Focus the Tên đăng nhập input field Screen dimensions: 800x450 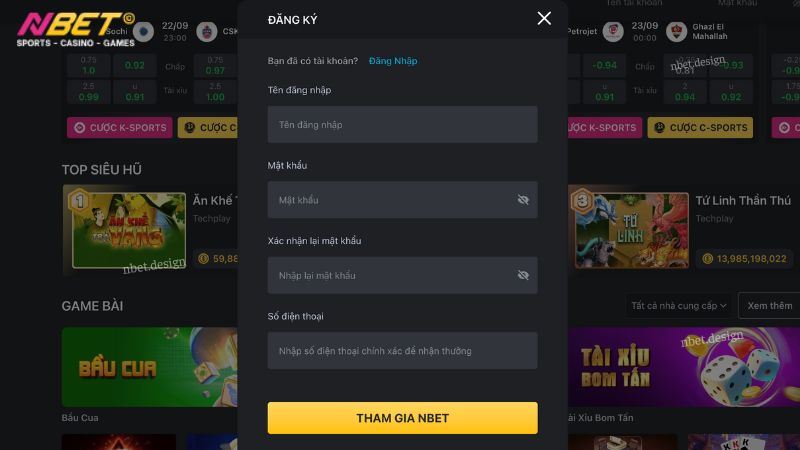tap(403, 124)
